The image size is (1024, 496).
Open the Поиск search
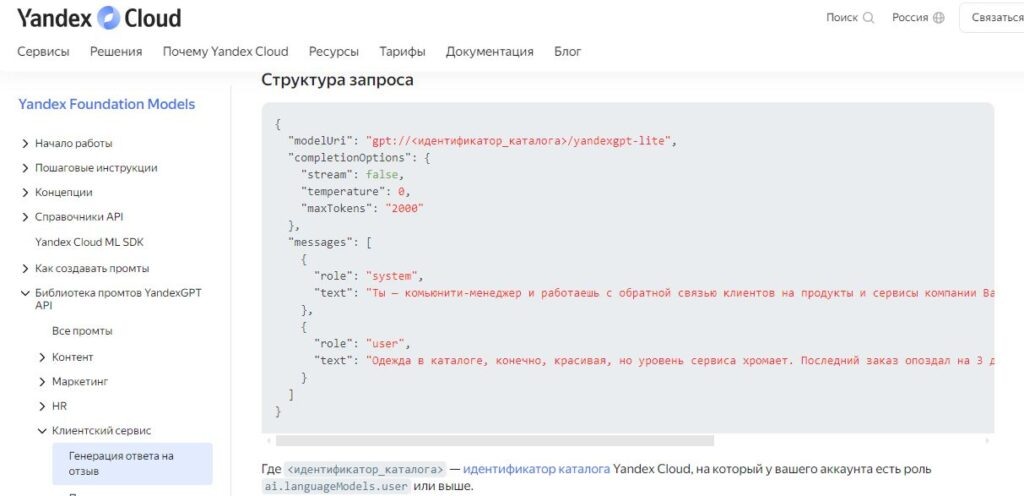point(850,18)
